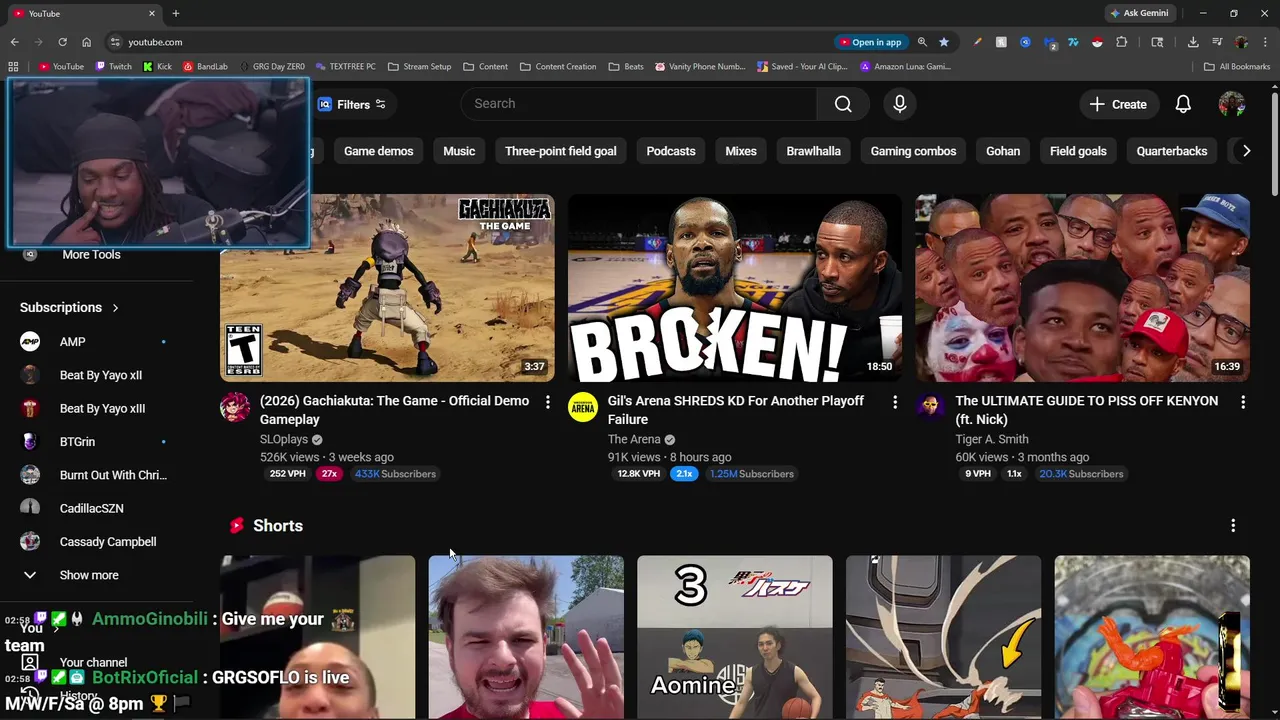The width and height of the screenshot is (1280, 720).
Task: Click the YouTube search magnifier button
Action: point(843,104)
